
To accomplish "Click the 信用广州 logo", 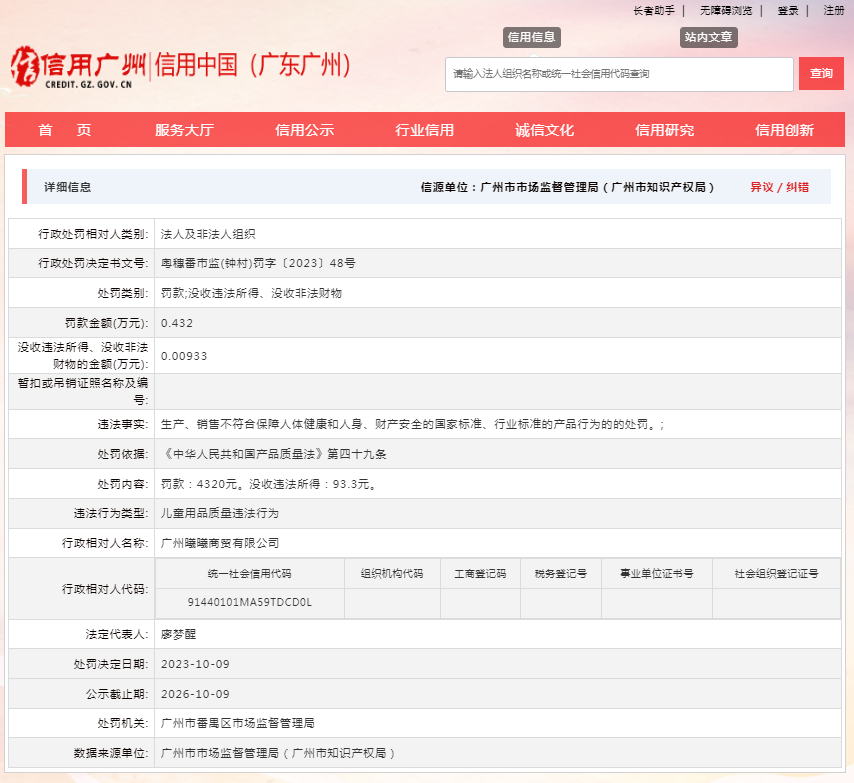I will coord(78,68).
